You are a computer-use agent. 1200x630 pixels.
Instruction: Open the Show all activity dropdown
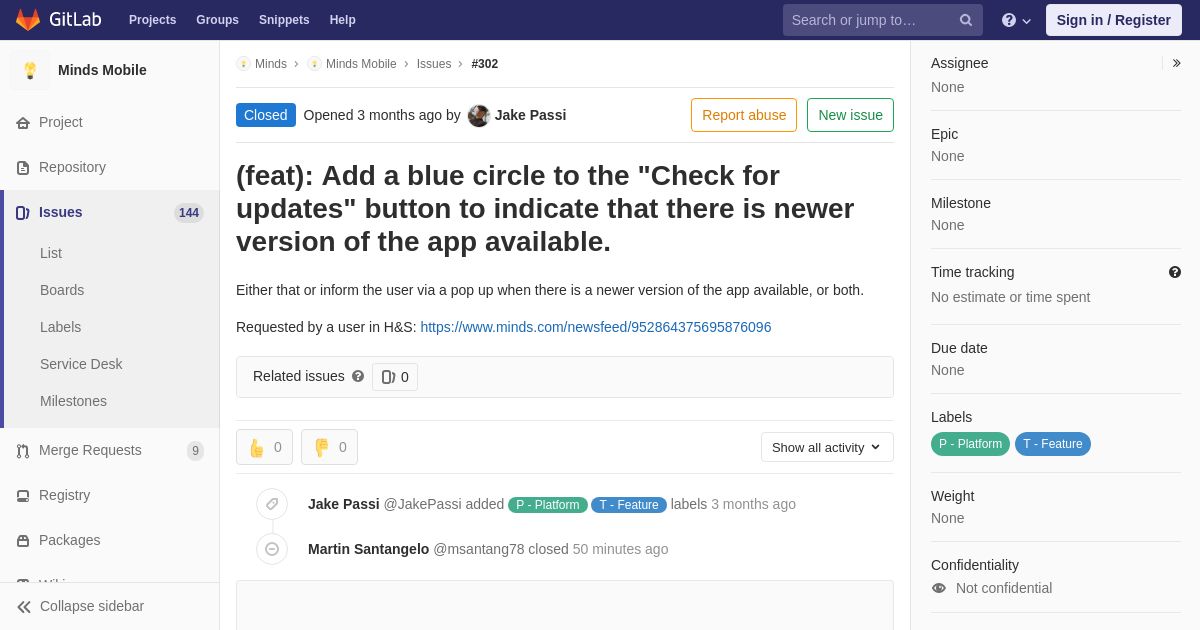click(x=827, y=447)
